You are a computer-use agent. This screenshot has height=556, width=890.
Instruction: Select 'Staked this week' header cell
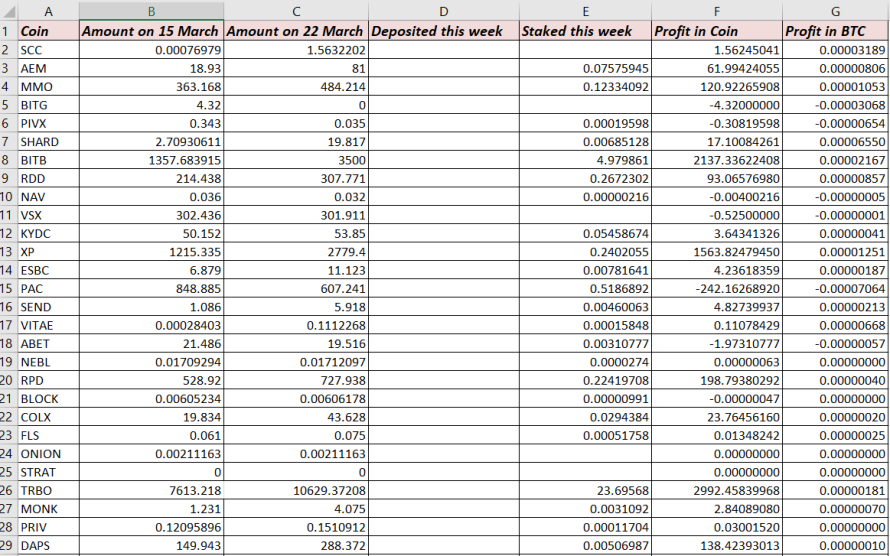coord(585,31)
